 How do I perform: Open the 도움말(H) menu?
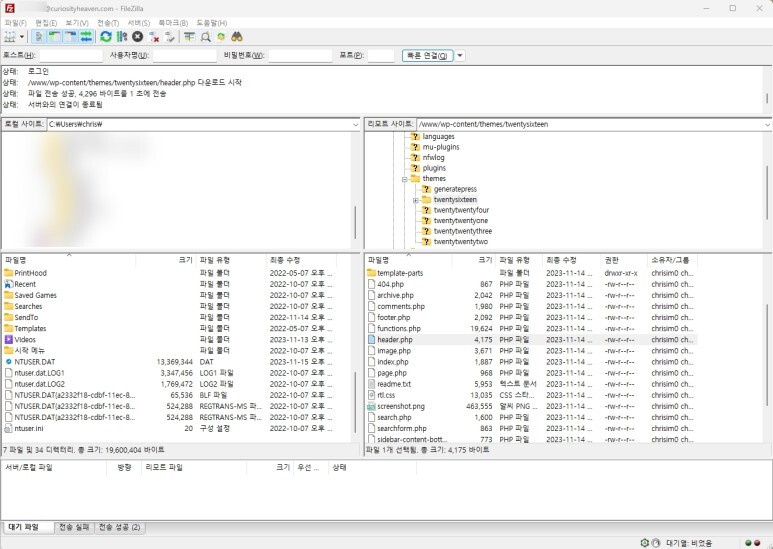click(211, 23)
